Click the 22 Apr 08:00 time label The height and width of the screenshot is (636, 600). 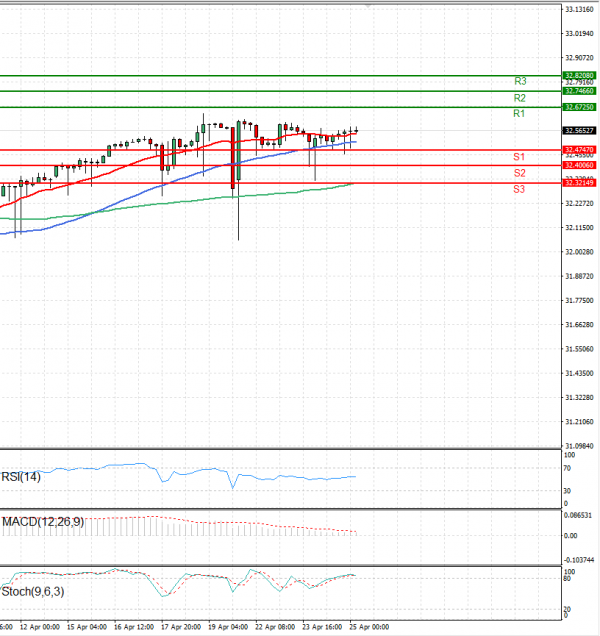coord(275,627)
